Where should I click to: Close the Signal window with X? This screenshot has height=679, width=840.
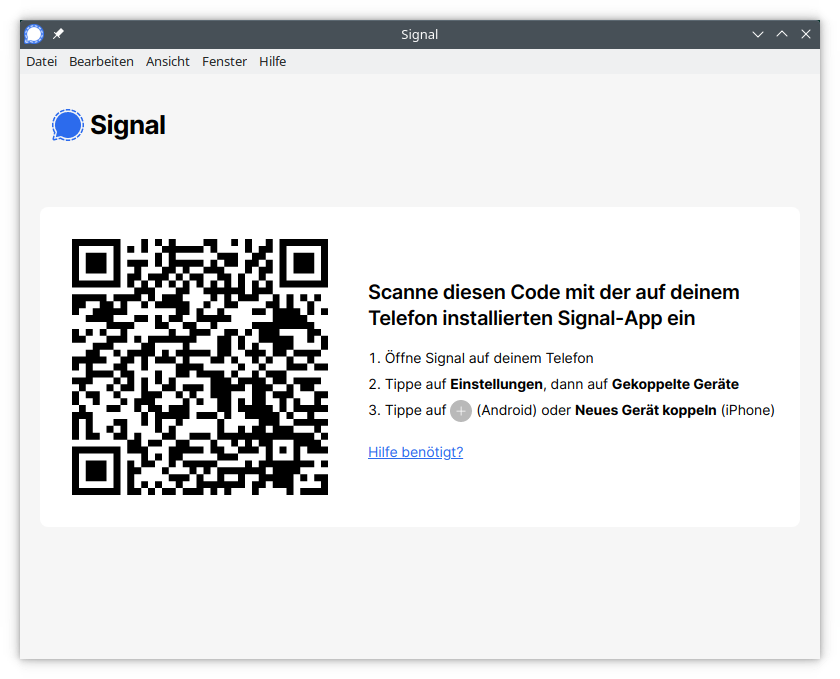(806, 34)
